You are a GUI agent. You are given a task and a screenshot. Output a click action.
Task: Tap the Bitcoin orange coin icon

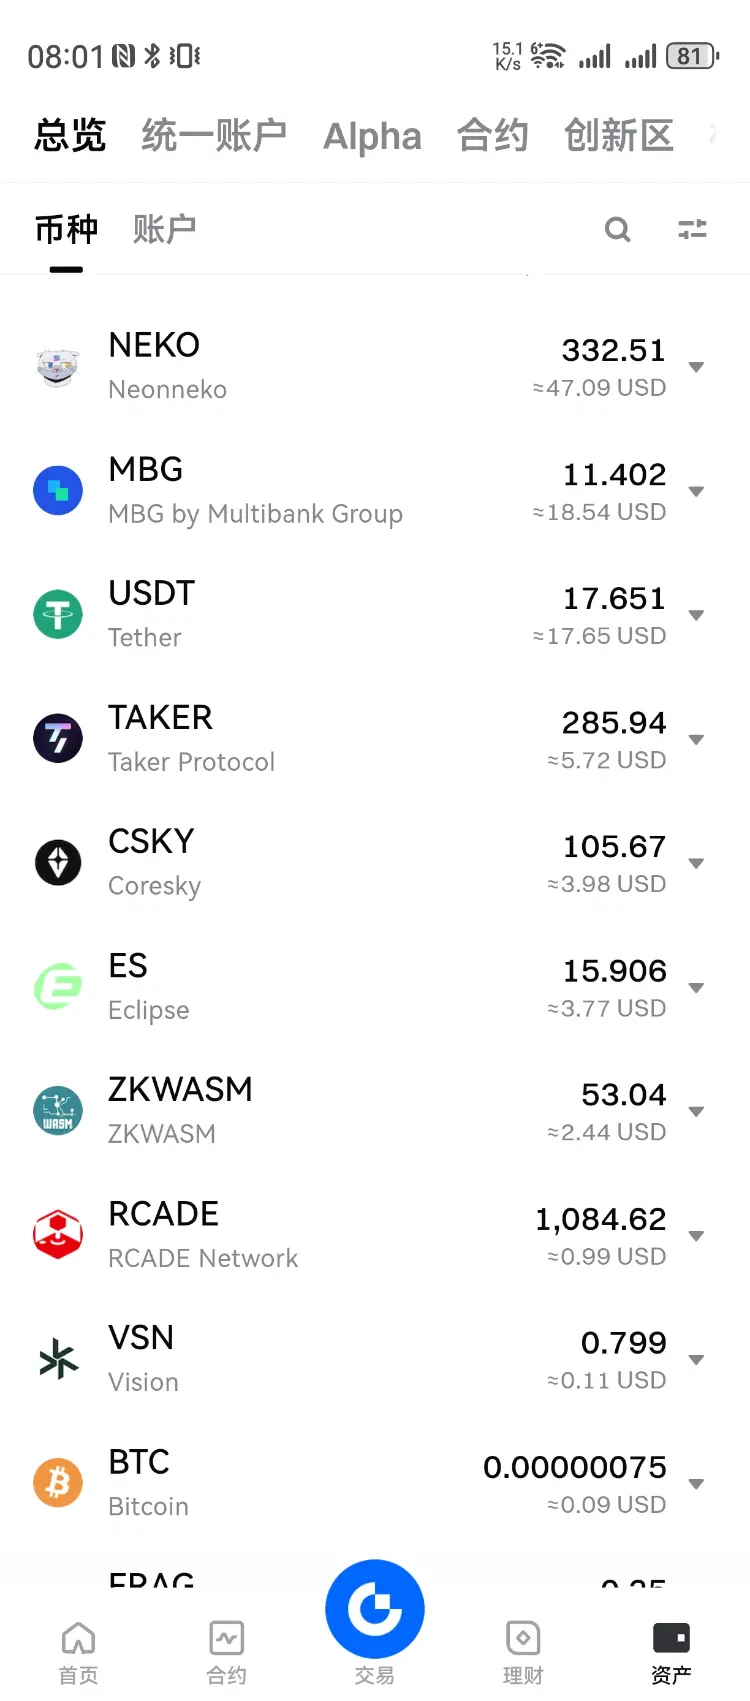click(x=58, y=1482)
